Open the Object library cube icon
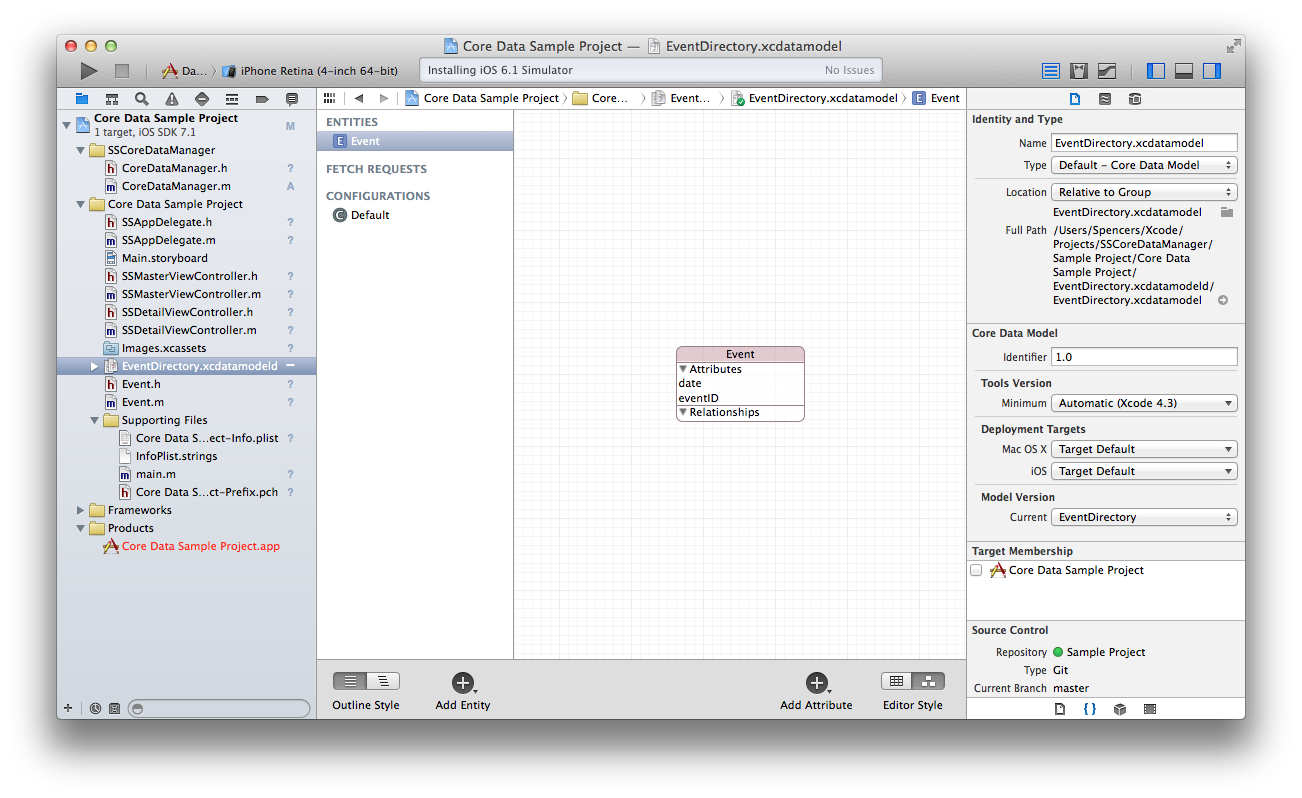 click(1120, 709)
